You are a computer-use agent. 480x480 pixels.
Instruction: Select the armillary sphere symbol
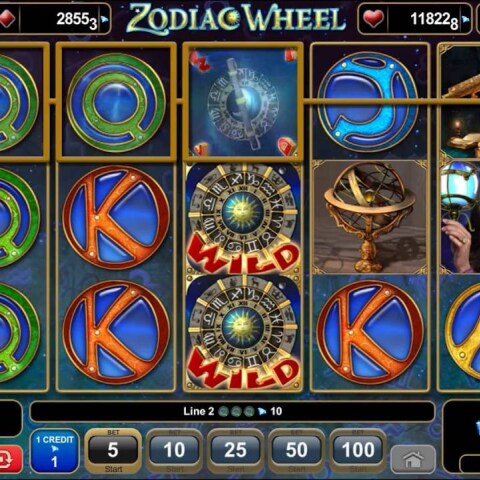pyautogui.click(x=370, y=217)
